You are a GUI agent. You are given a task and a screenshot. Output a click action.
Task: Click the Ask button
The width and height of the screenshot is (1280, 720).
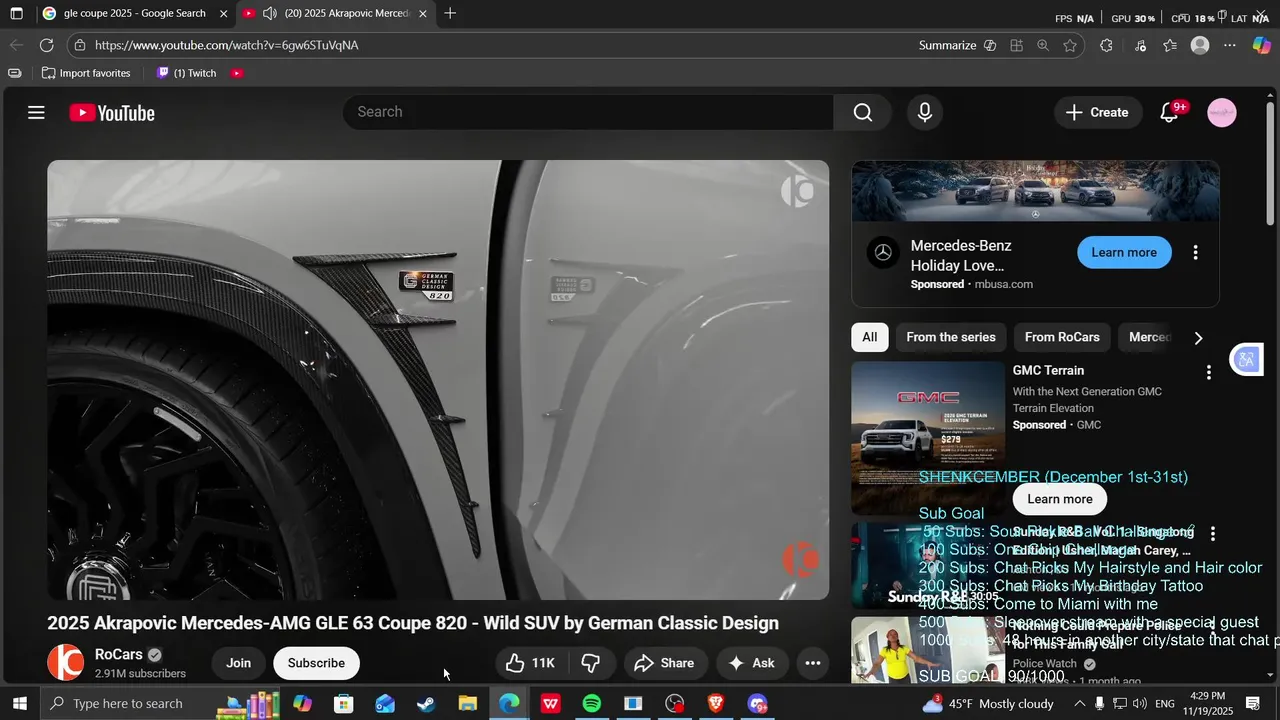pyautogui.click(x=752, y=663)
